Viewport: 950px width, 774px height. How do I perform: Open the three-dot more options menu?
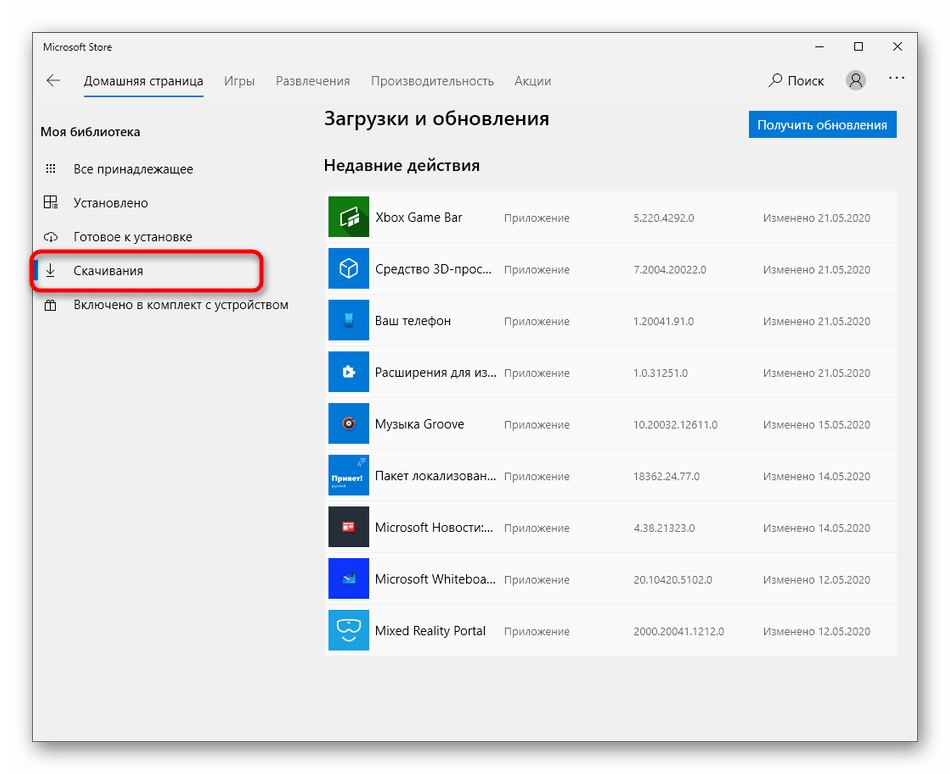[x=896, y=80]
